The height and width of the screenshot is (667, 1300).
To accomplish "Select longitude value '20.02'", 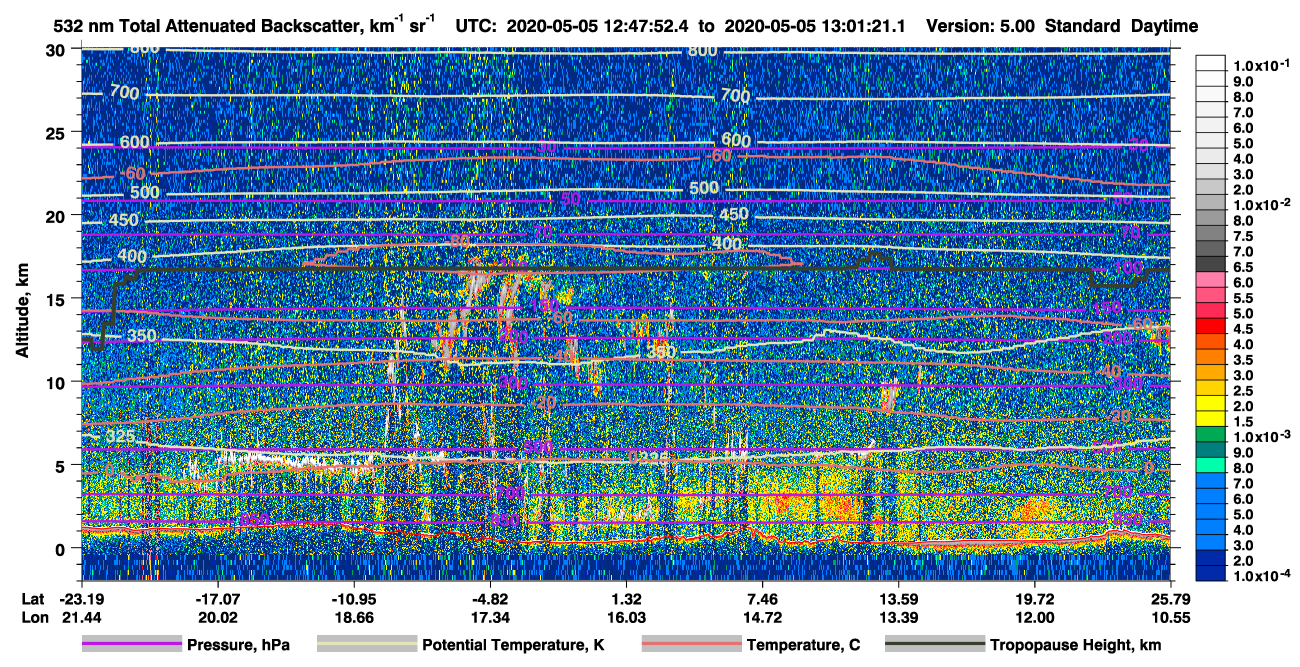I will [x=217, y=617].
